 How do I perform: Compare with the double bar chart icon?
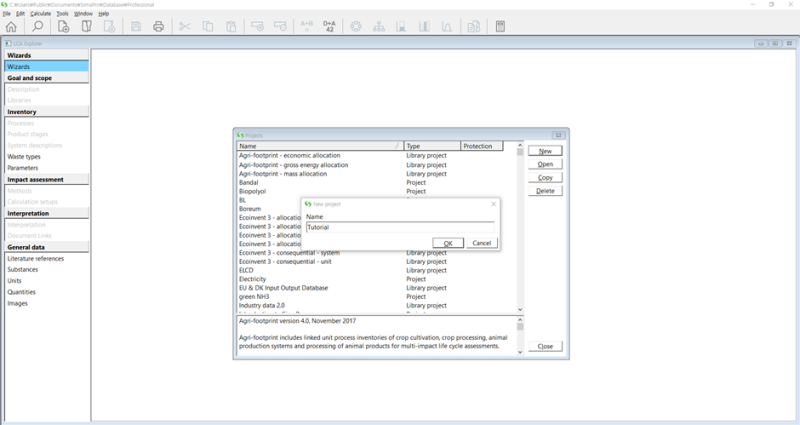pyautogui.click(x=424, y=27)
